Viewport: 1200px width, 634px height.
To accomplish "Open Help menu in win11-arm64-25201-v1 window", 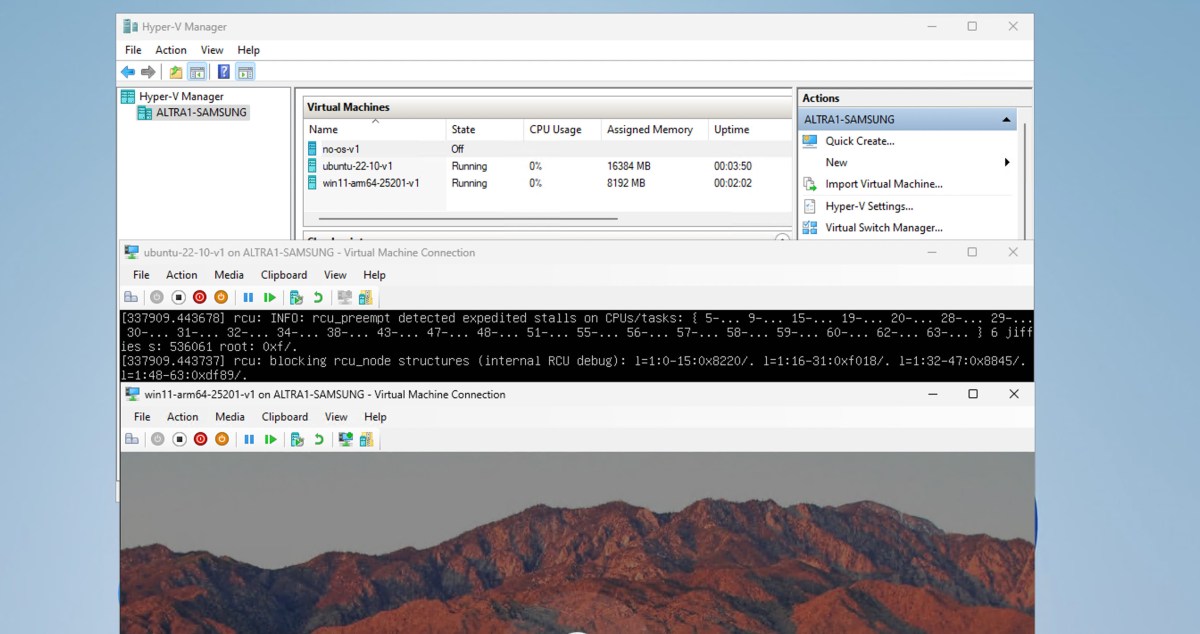I will 375,417.
